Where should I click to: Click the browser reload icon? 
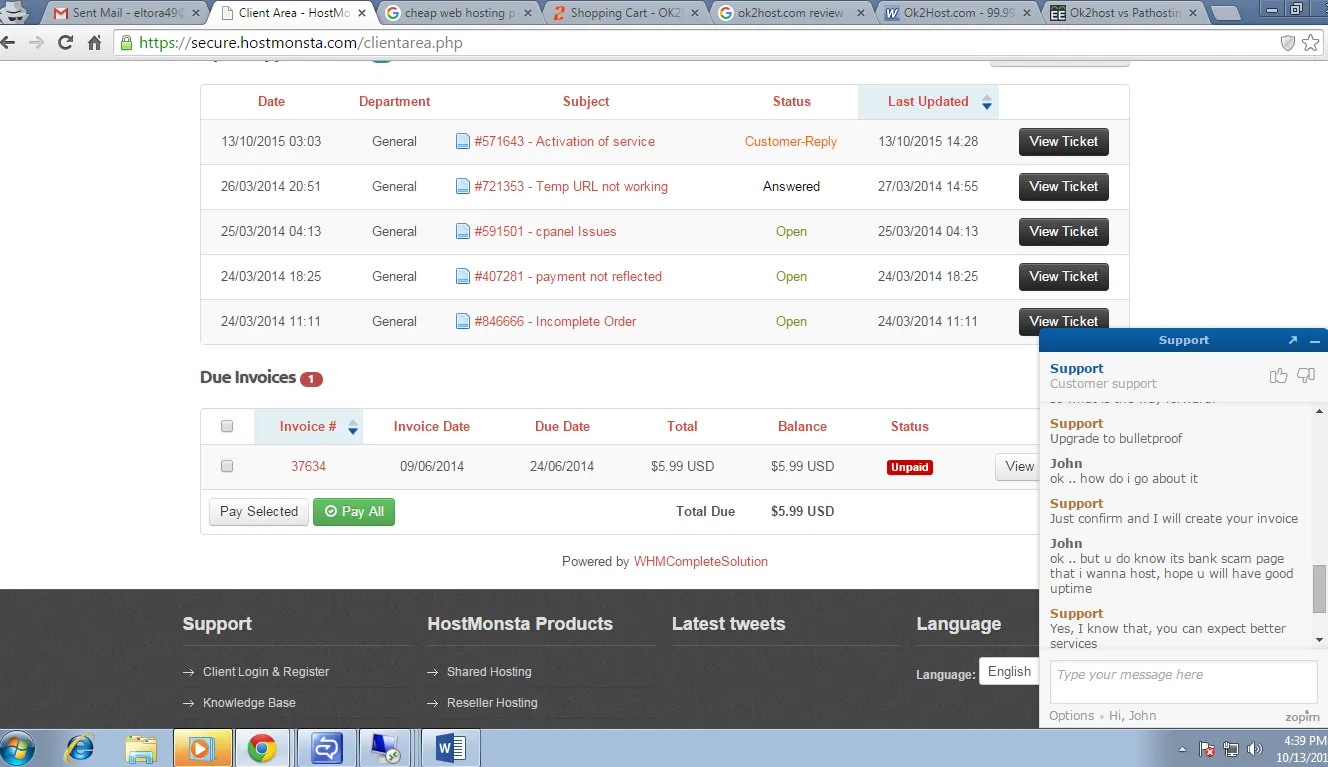click(65, 43)
